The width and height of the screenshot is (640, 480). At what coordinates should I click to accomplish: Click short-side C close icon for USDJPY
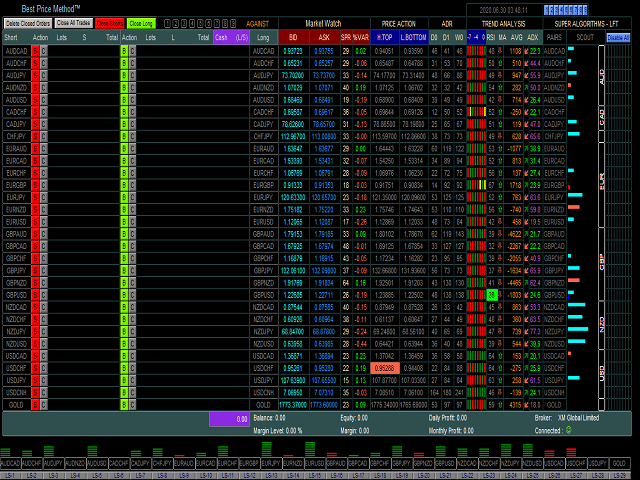44,380
